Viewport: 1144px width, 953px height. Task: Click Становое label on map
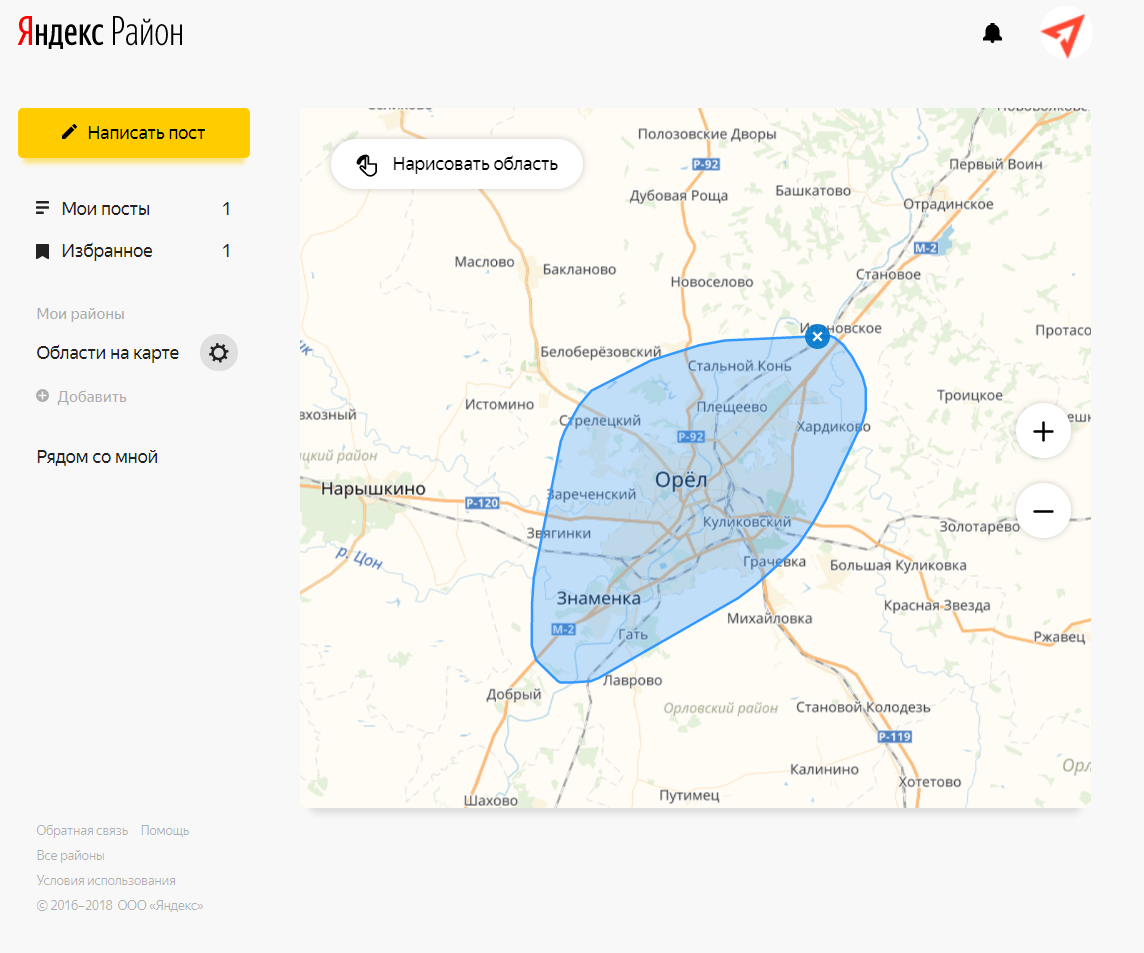click(x=888, y=274)
